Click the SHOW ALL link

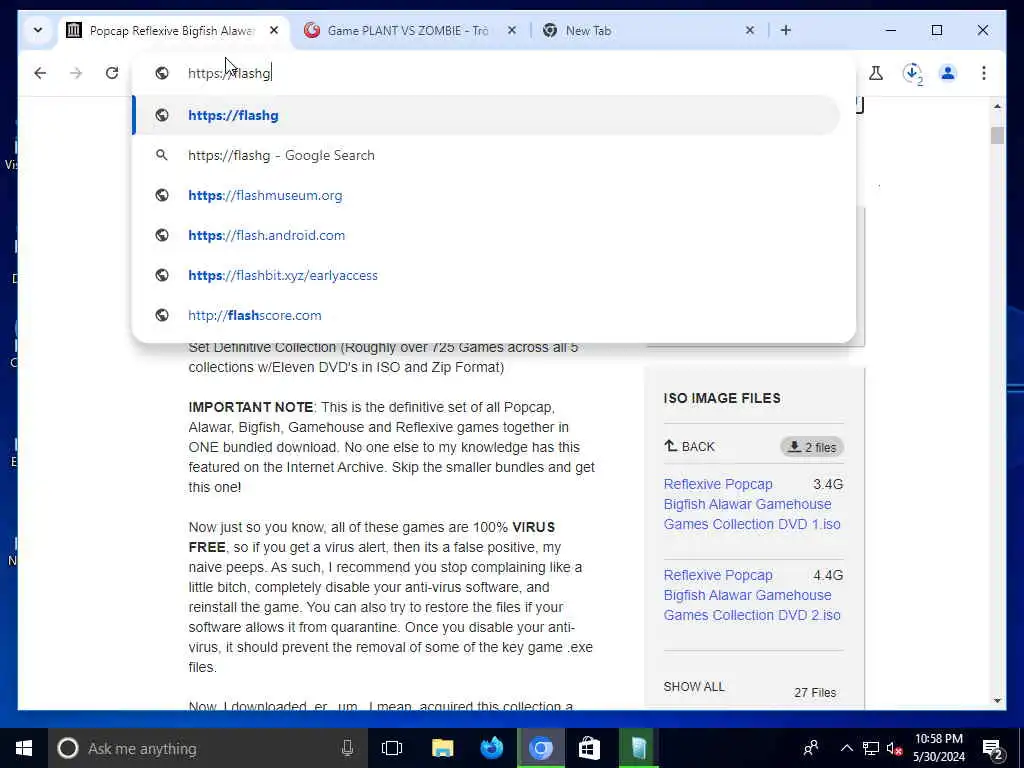click(x=694, y=687)
